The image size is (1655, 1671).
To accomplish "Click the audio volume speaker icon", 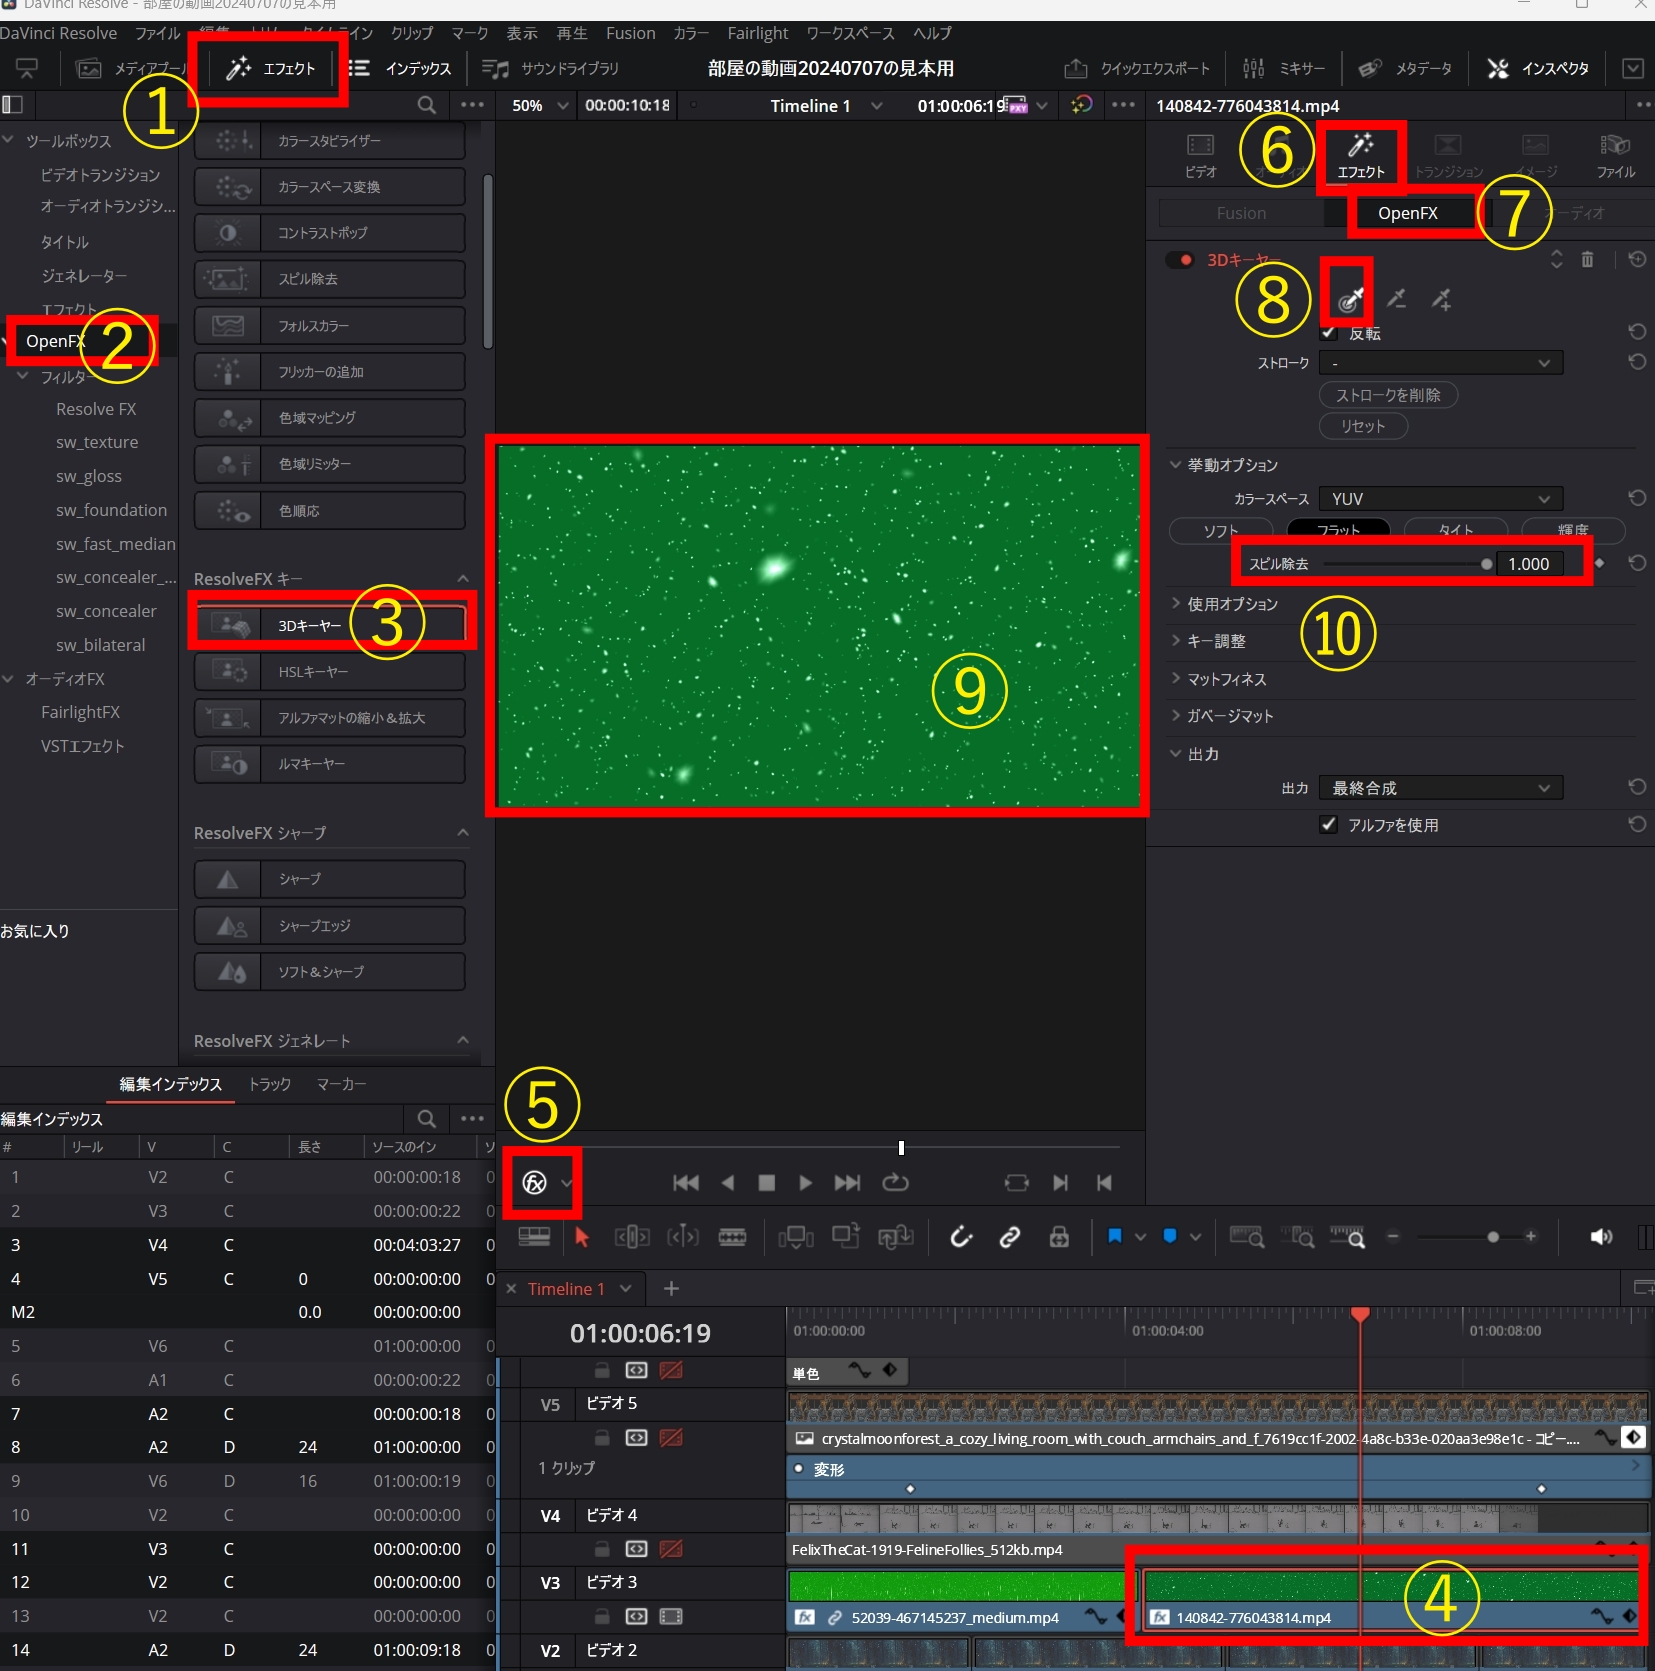I will point(1601,1237).
